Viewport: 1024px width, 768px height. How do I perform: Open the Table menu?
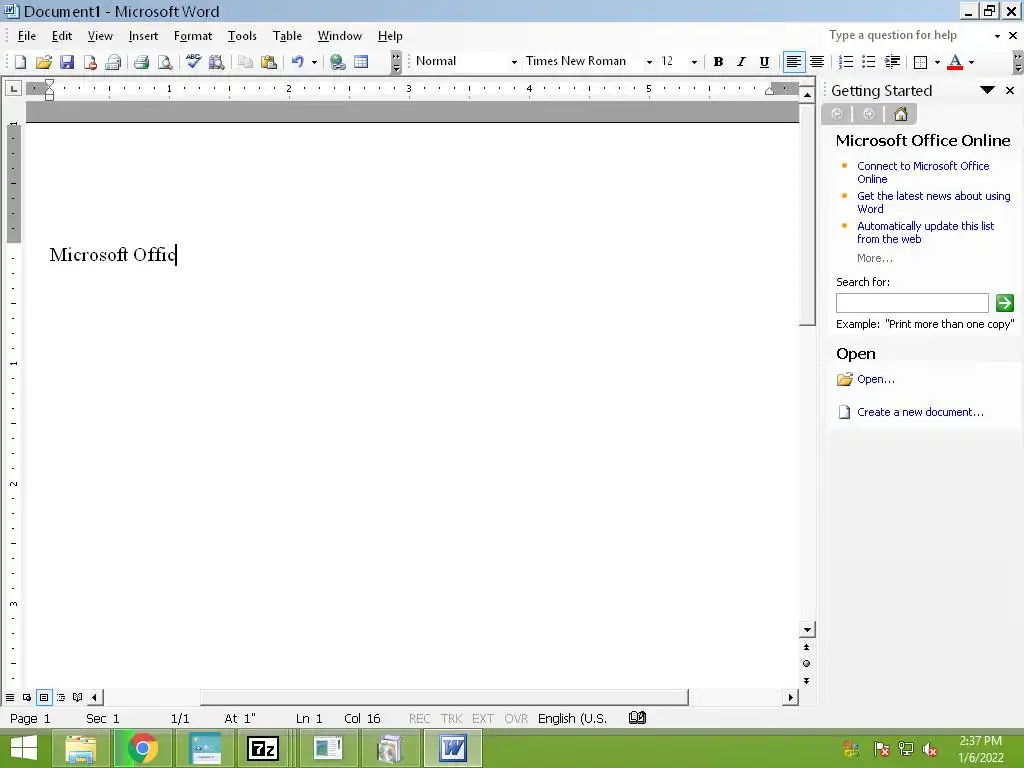(x=287, y=36)
